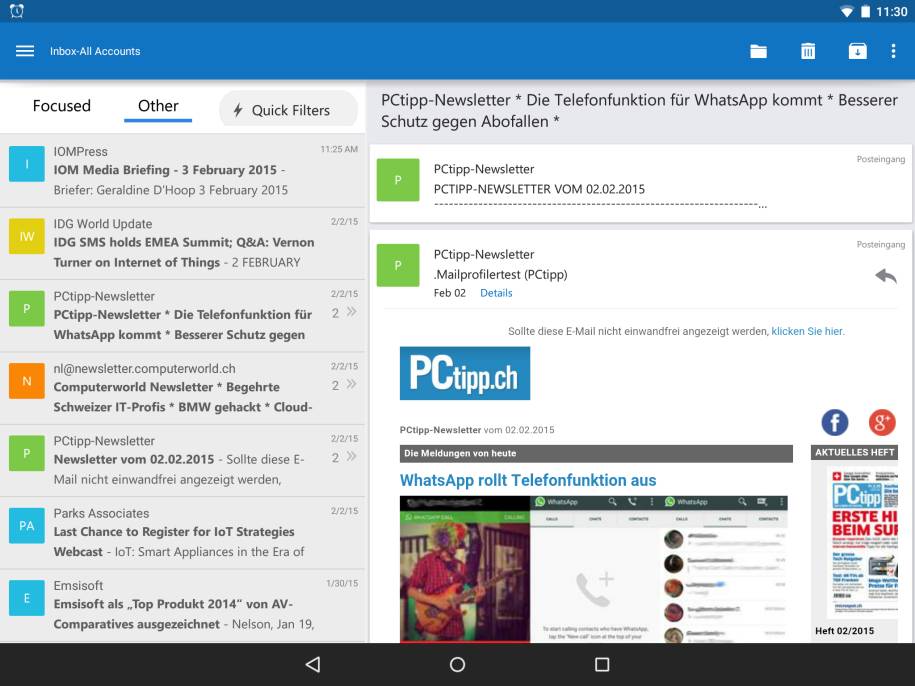The height and width of the screenshot is (686, 915).
Task: Open the WhatsApp article screenshot image
Action: (594, 569)
